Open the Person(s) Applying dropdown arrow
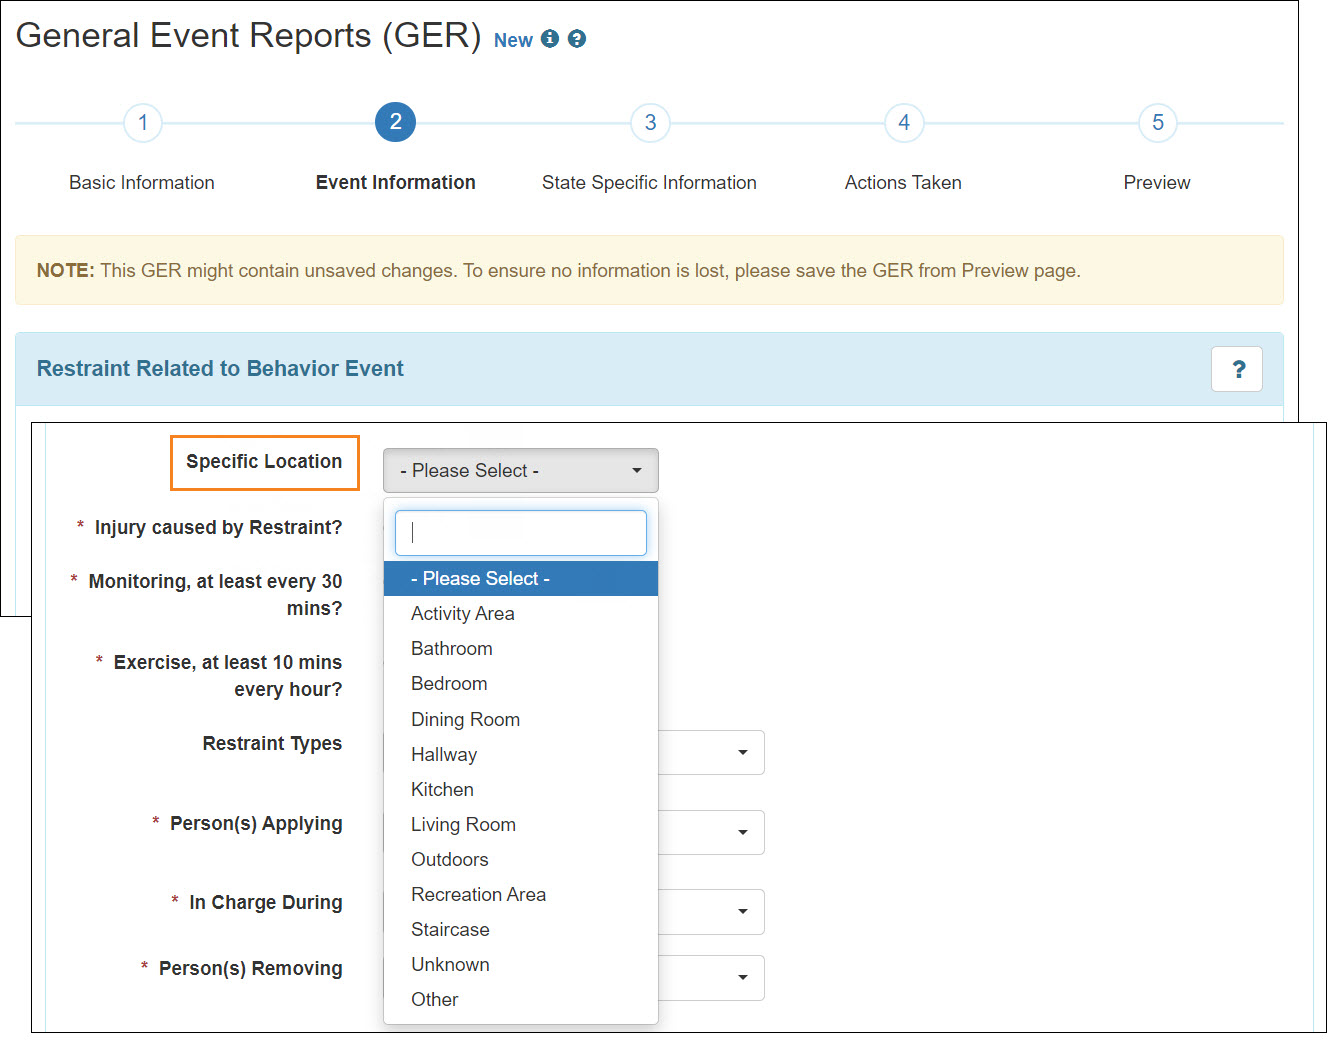This screenshot has width=1334, height=1040. point(742,832)
